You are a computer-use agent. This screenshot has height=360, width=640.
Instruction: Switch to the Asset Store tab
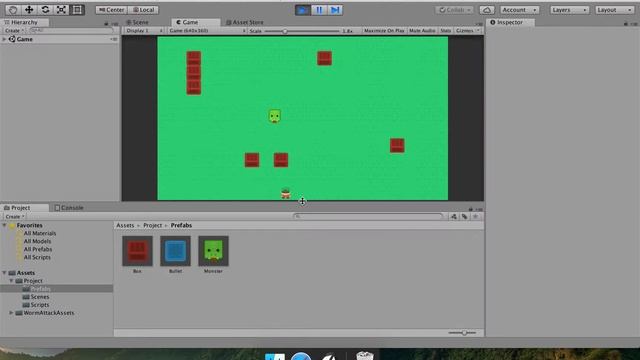pyautogui.click(x=244, y=22)
